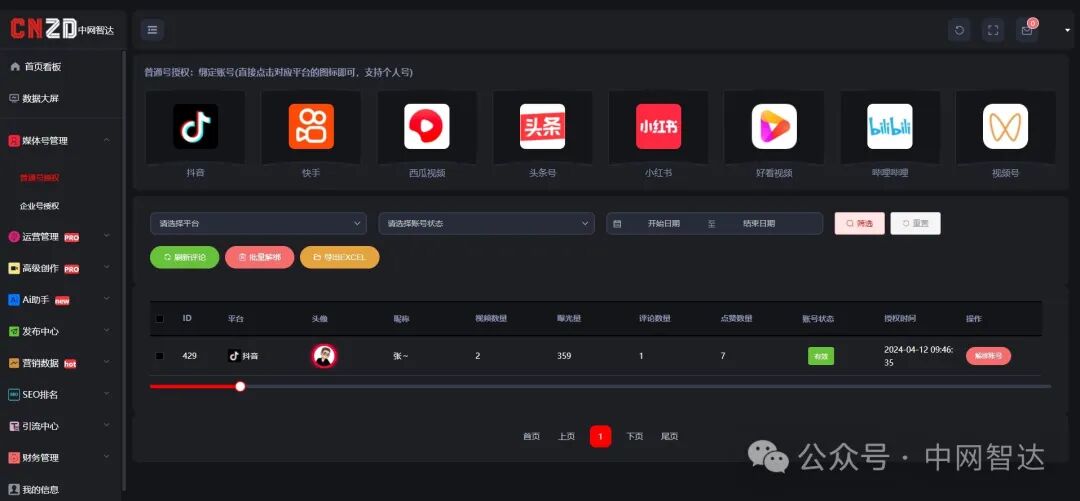Expand the 营销数据 chevron
The width and height of the screenshot is (1080, 501).
[x=107, y=362]
